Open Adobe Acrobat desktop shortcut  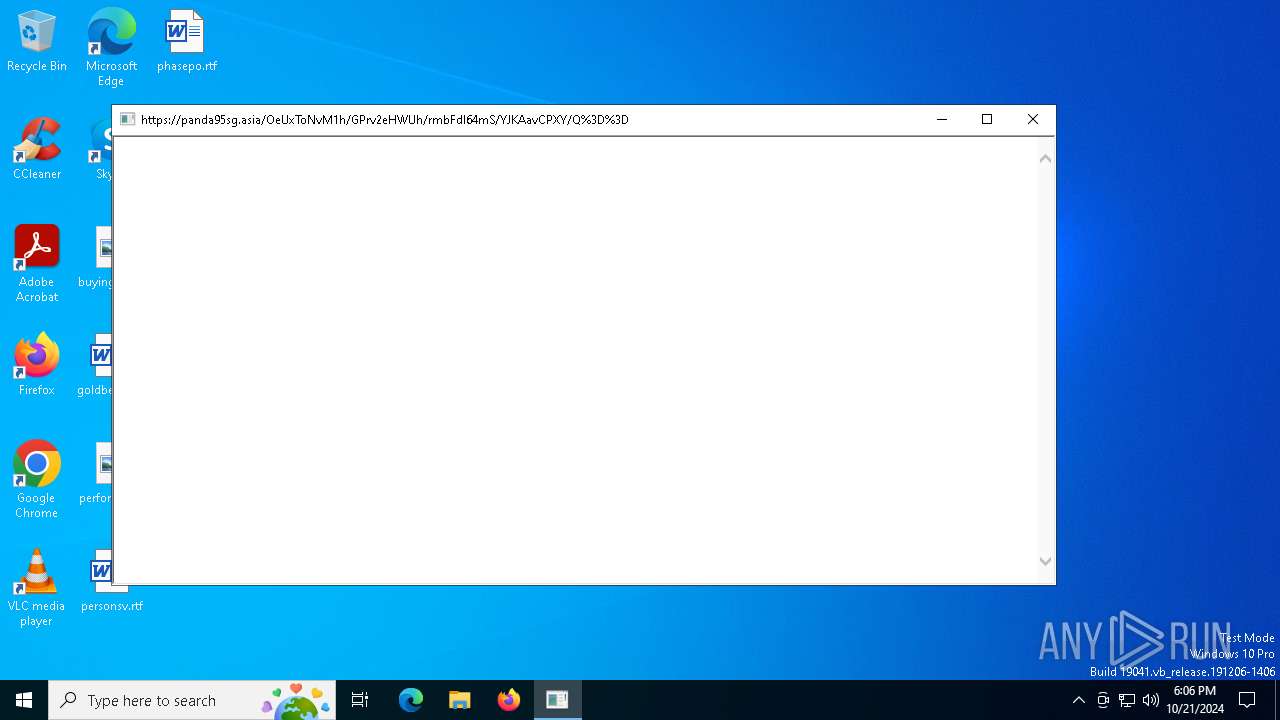(37, 264)
